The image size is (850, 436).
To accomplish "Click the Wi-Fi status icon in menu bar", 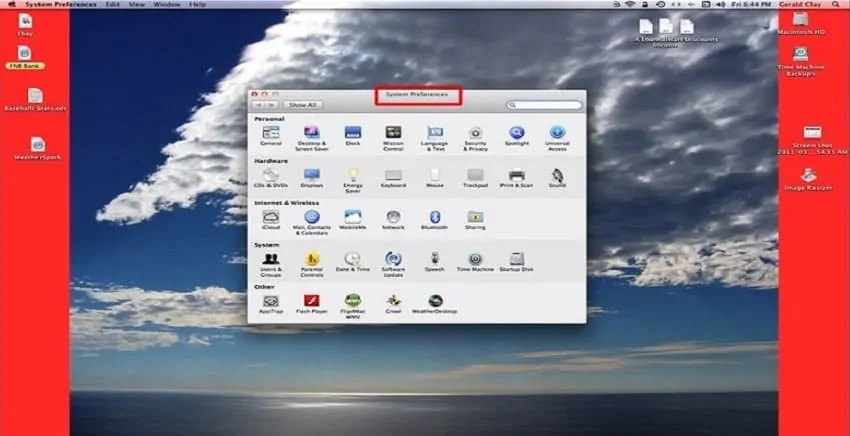I will click(630, 4).
